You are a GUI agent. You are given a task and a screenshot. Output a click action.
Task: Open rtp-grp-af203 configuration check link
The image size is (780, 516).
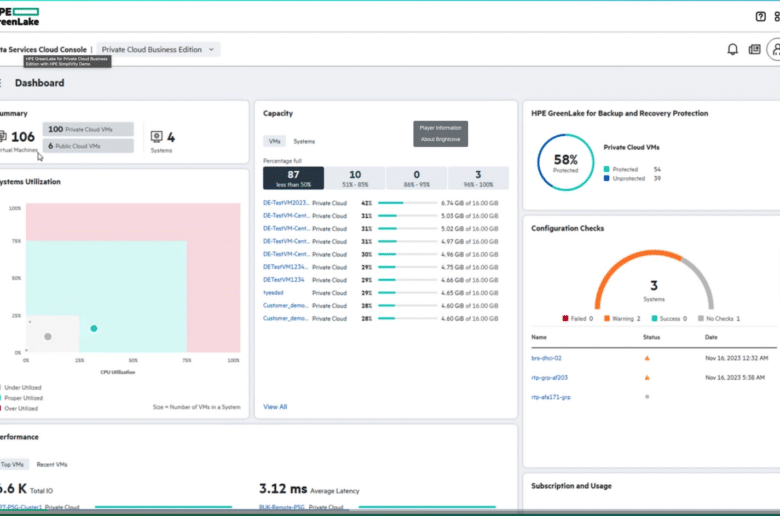click(549, 378)
